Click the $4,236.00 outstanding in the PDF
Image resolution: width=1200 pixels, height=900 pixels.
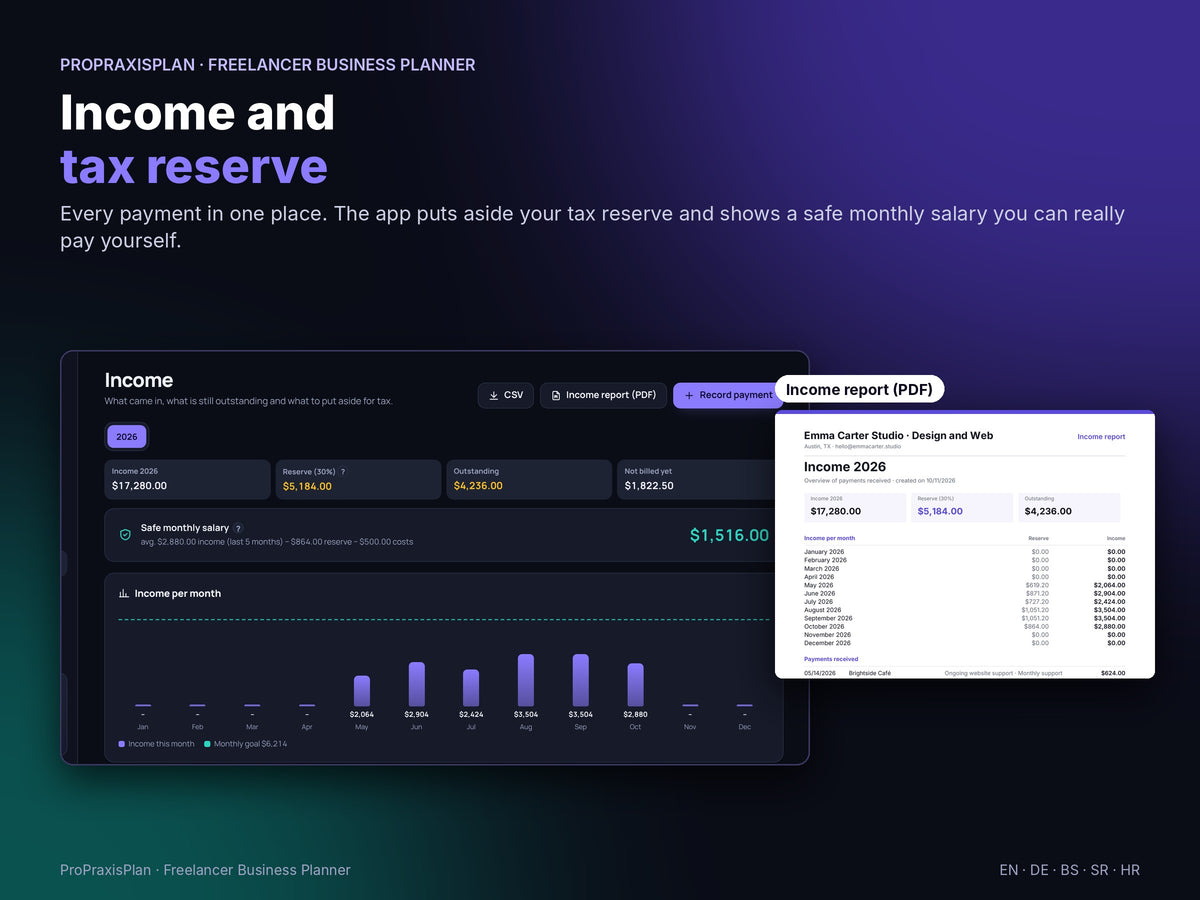1048,511
